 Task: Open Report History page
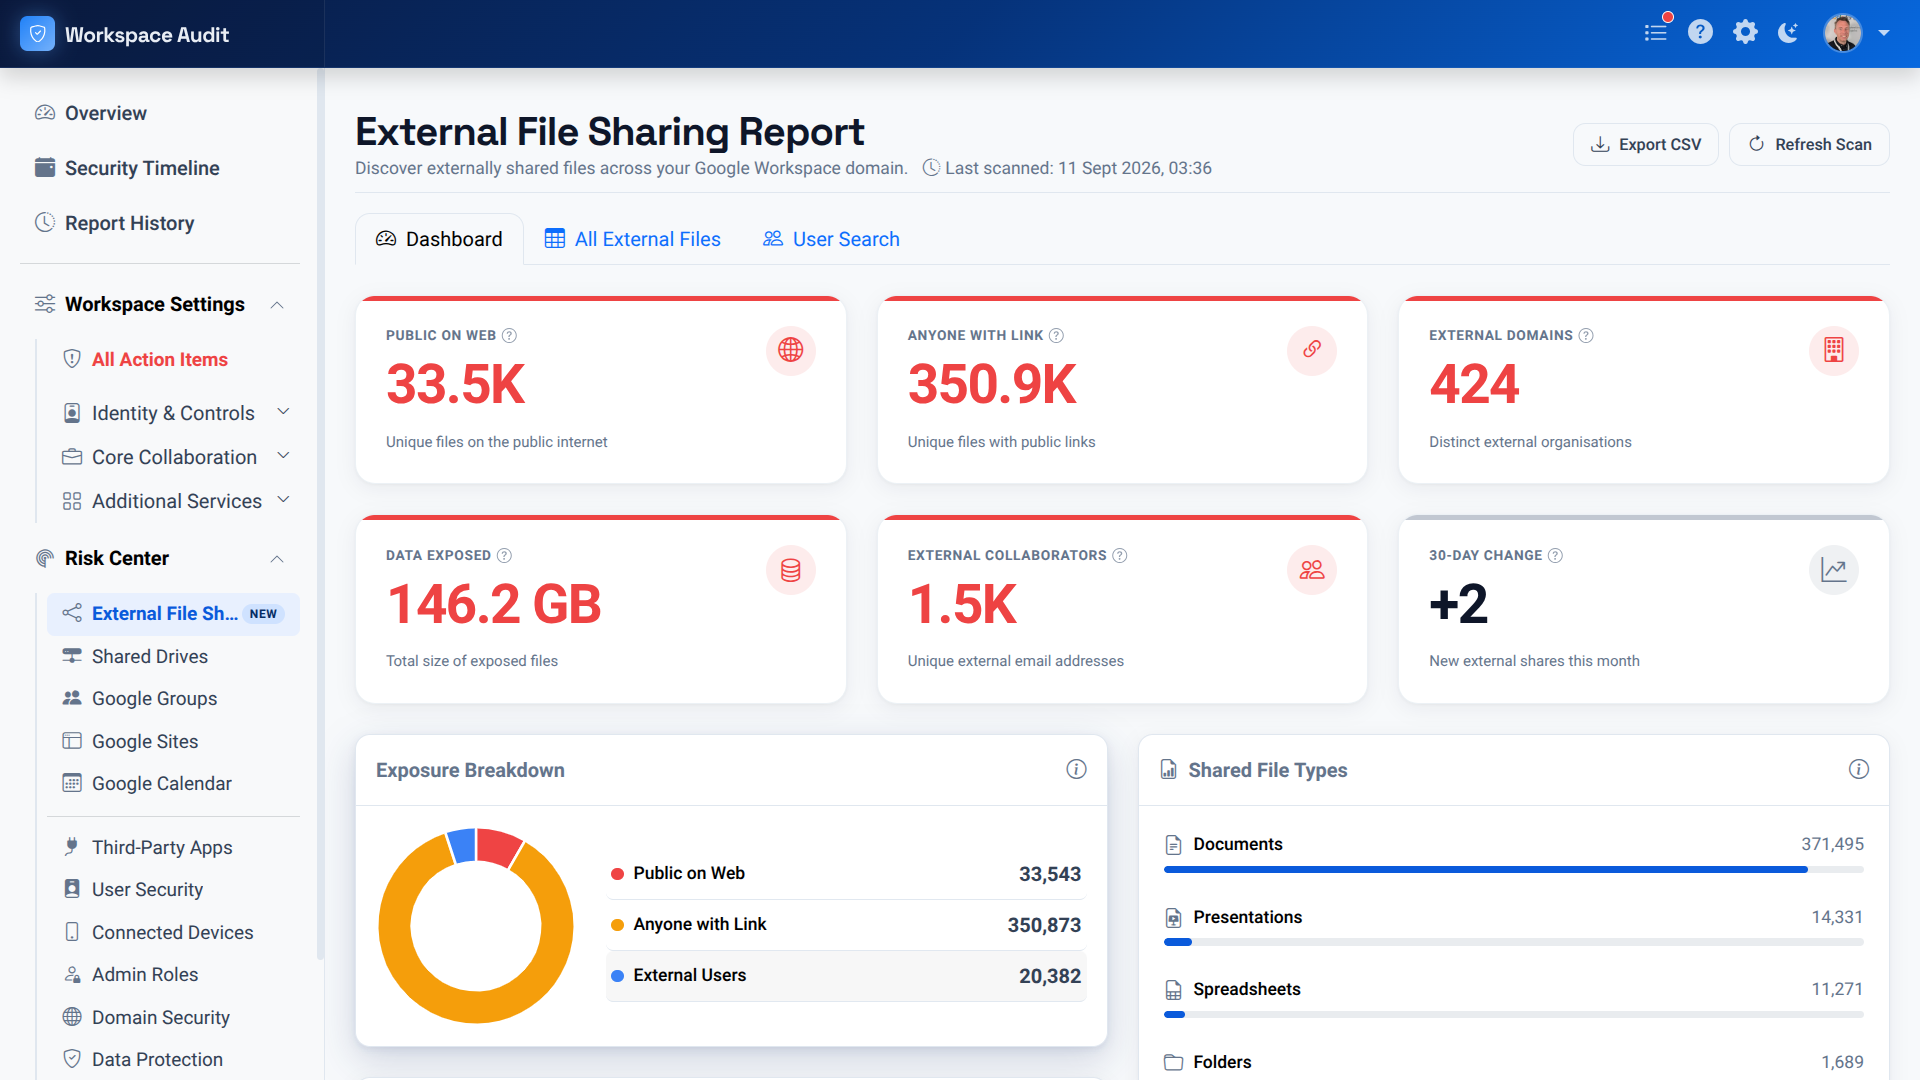[129, 223]
